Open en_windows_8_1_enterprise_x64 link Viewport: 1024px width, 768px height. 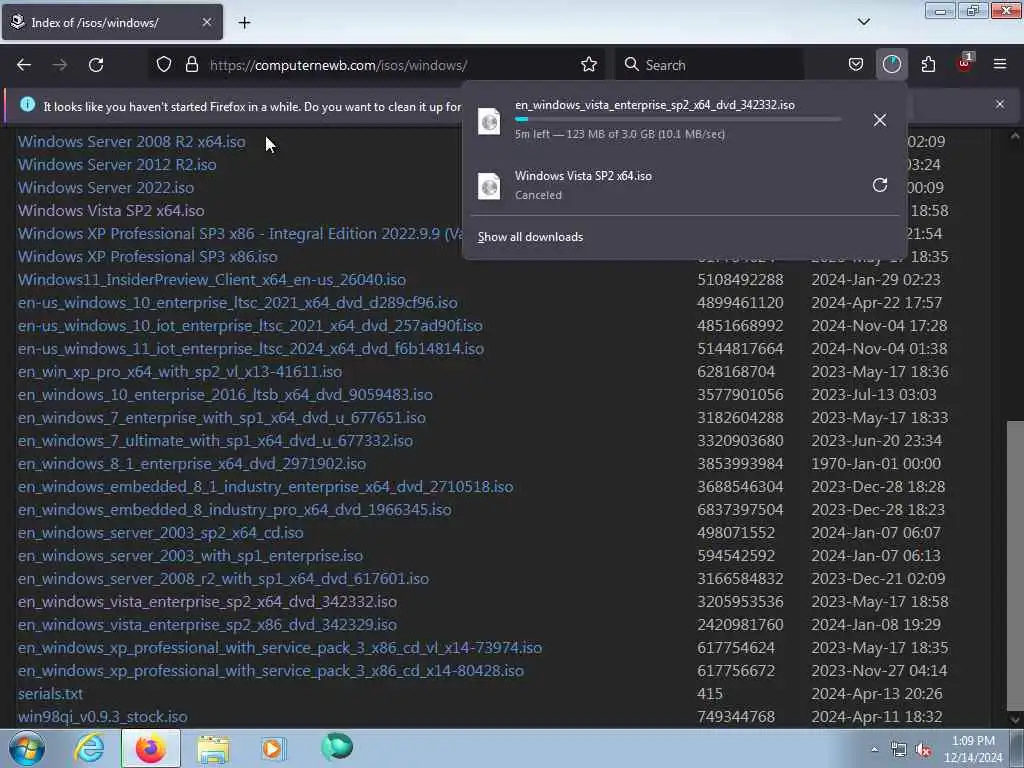pos(192,464)
